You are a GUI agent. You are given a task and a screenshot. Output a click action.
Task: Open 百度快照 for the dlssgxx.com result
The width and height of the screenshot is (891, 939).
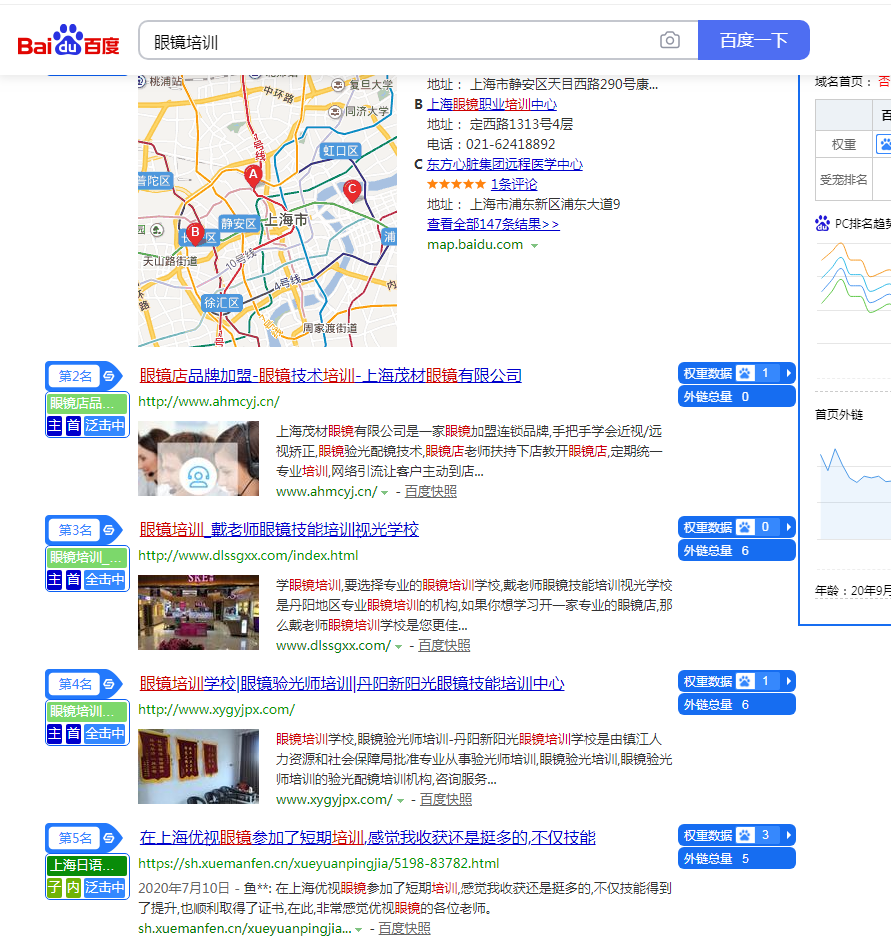(444, 646)
